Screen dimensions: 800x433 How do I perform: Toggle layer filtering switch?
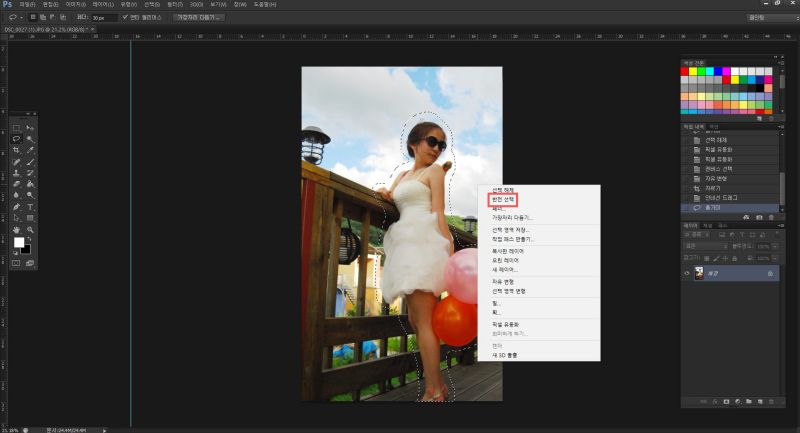[777, 235]
